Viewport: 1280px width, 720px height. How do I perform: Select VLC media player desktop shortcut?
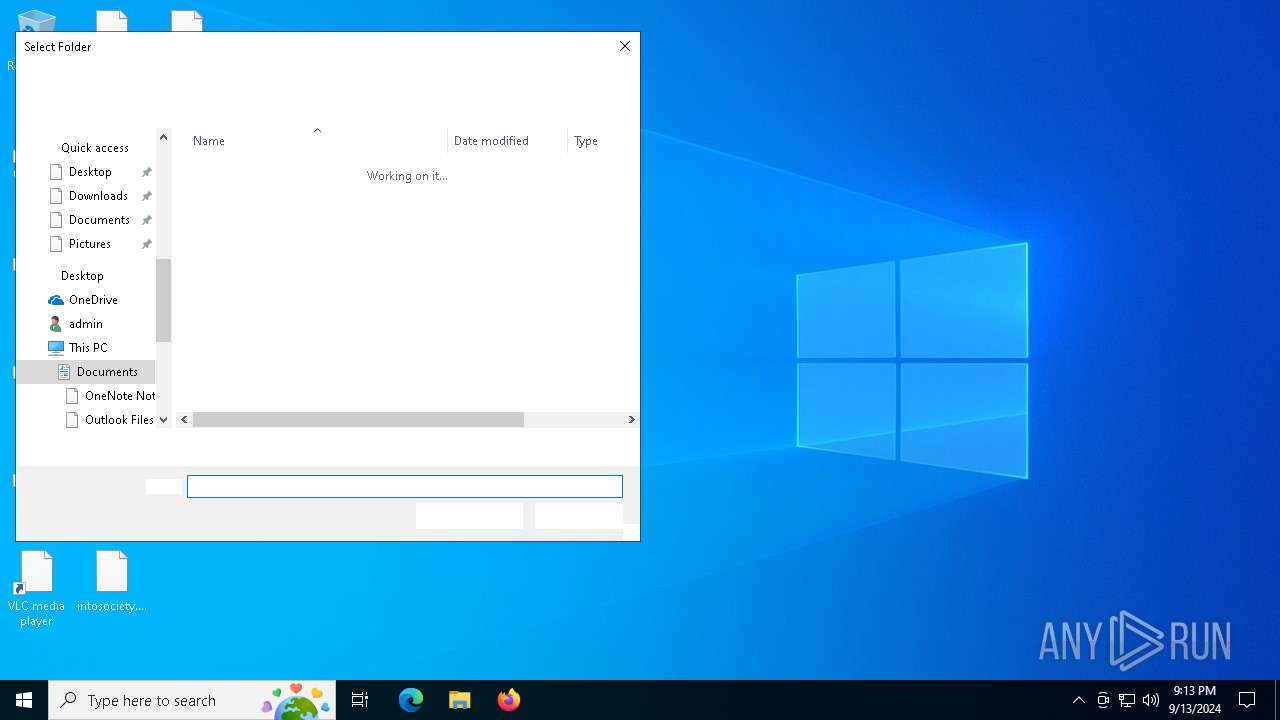click(36, 589)
